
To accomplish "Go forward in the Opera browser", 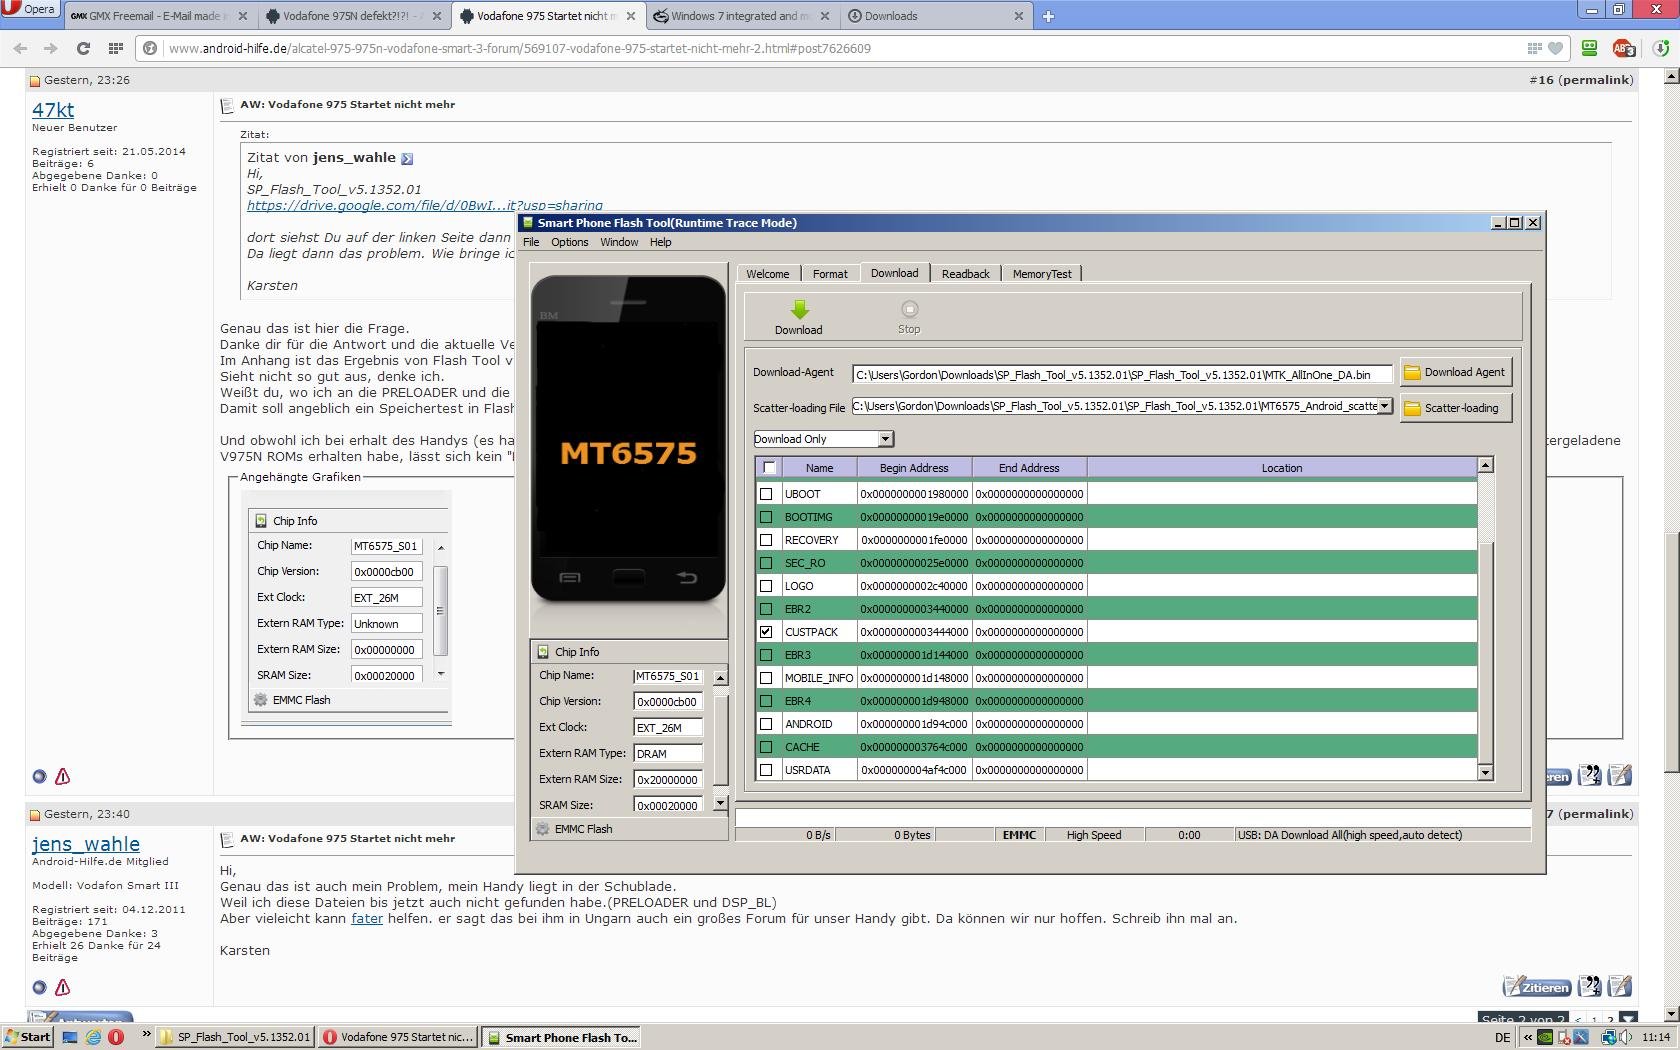I will pyautogui.click(x=50, y=48).
